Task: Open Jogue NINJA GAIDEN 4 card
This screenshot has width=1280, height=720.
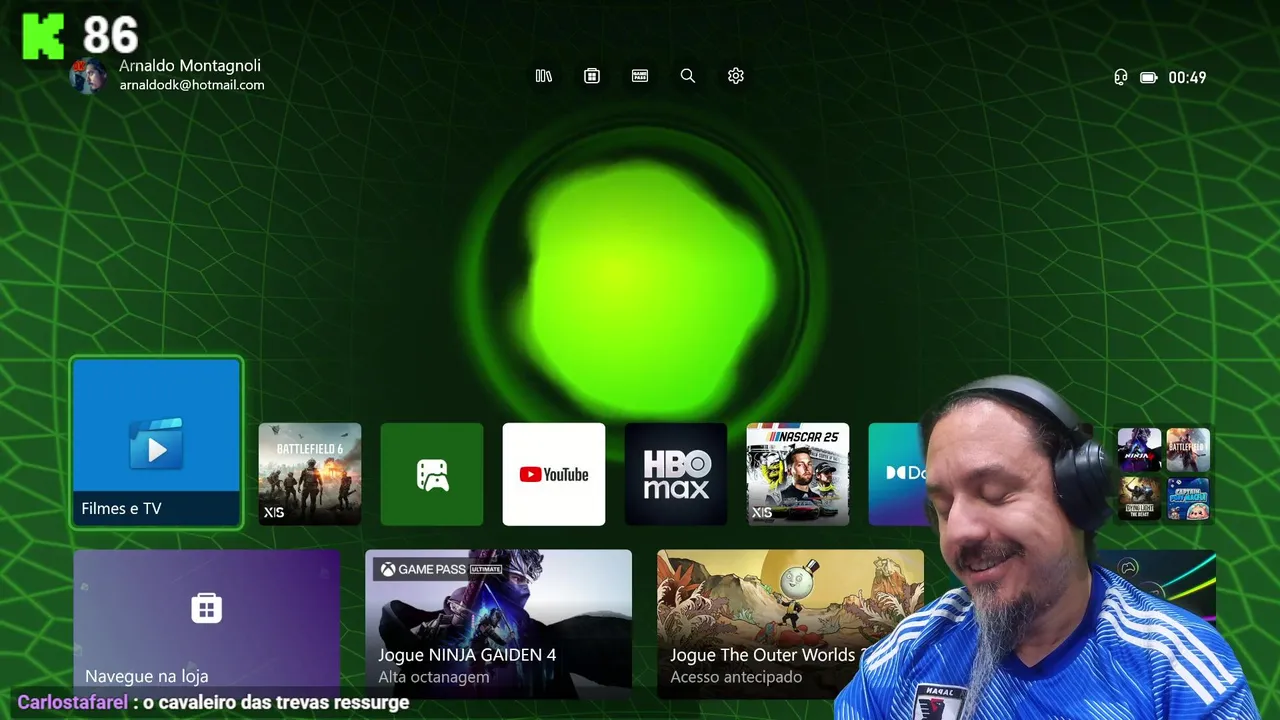Action: [498, 622]
